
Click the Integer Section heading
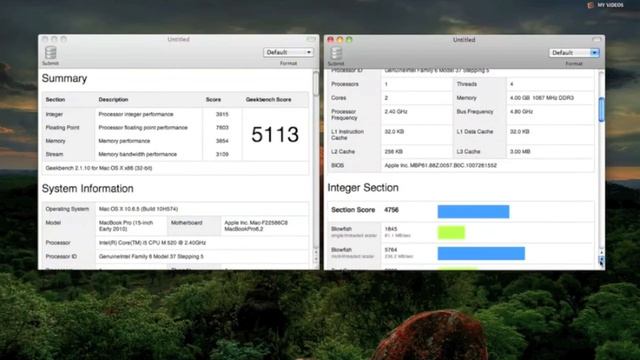tap(363, 188)
